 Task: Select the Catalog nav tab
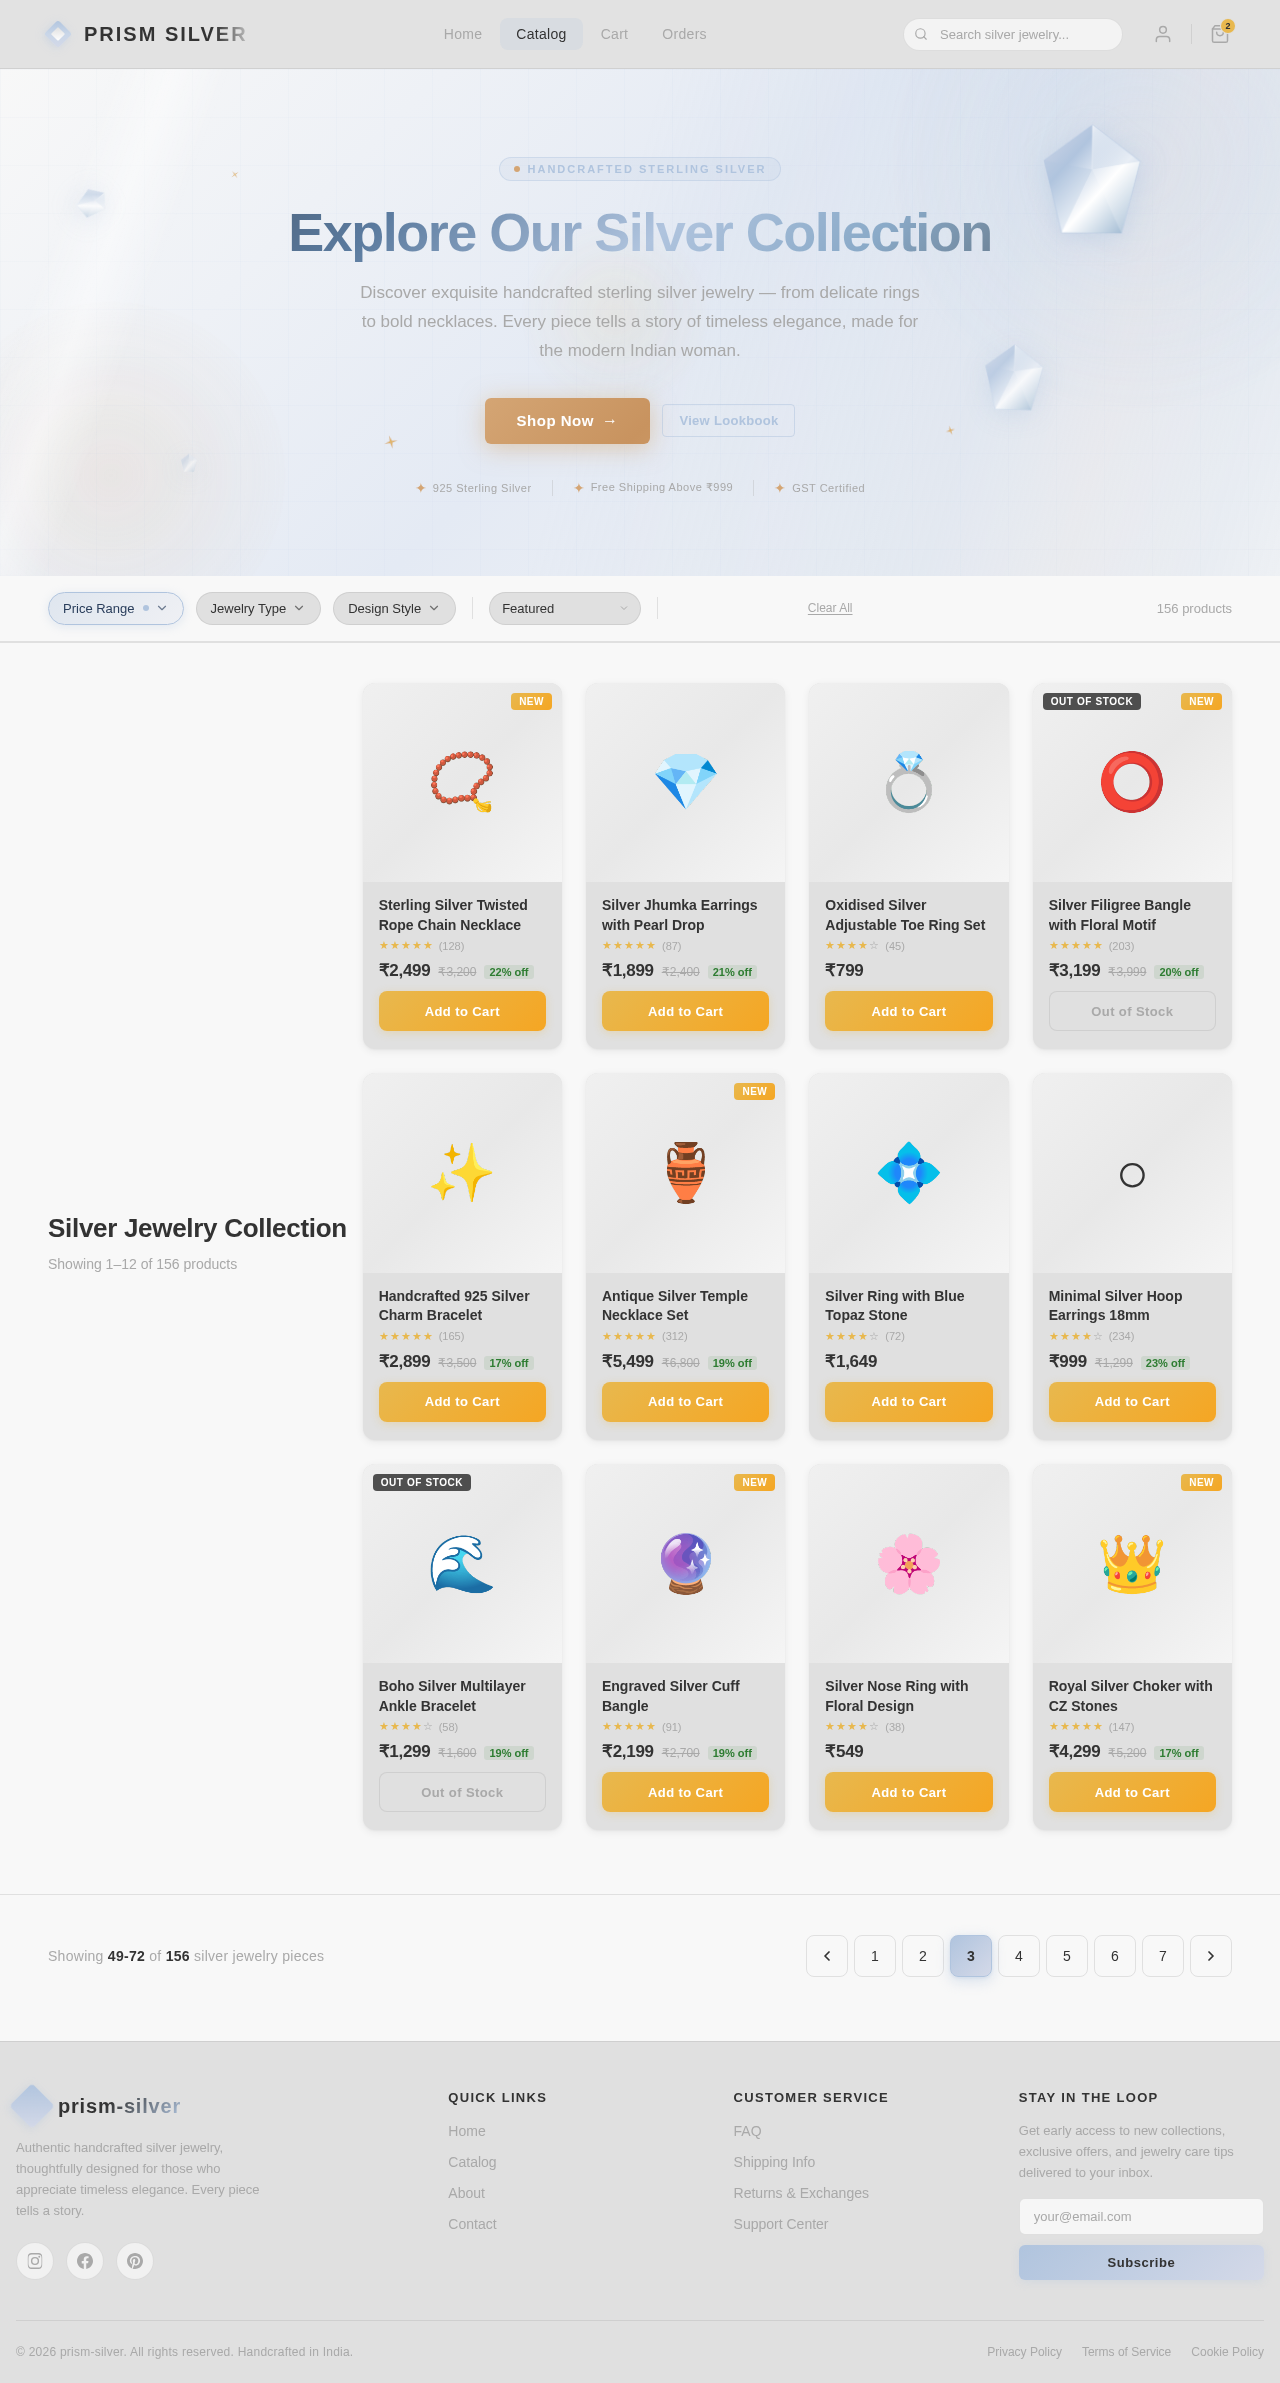(541, 34)
